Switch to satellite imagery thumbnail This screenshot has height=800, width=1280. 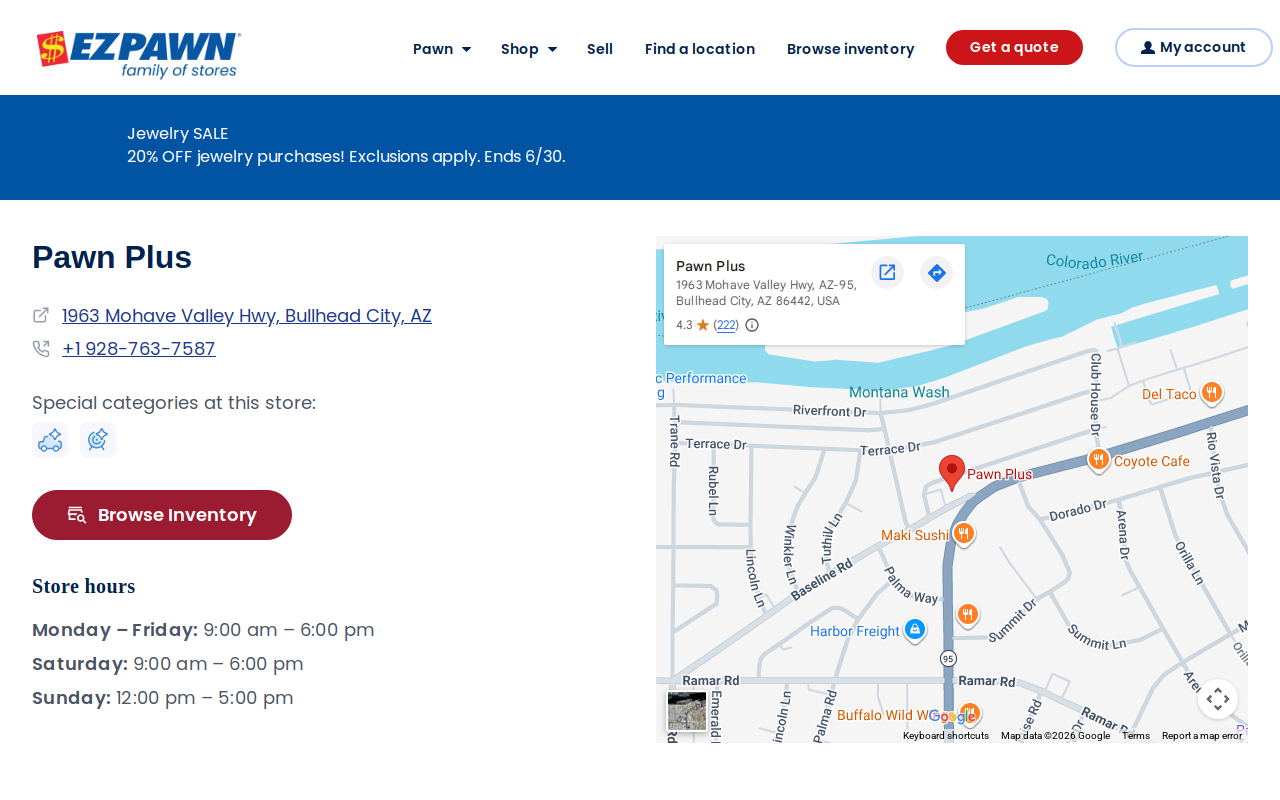pyautogui.click(x=687, y=711)
